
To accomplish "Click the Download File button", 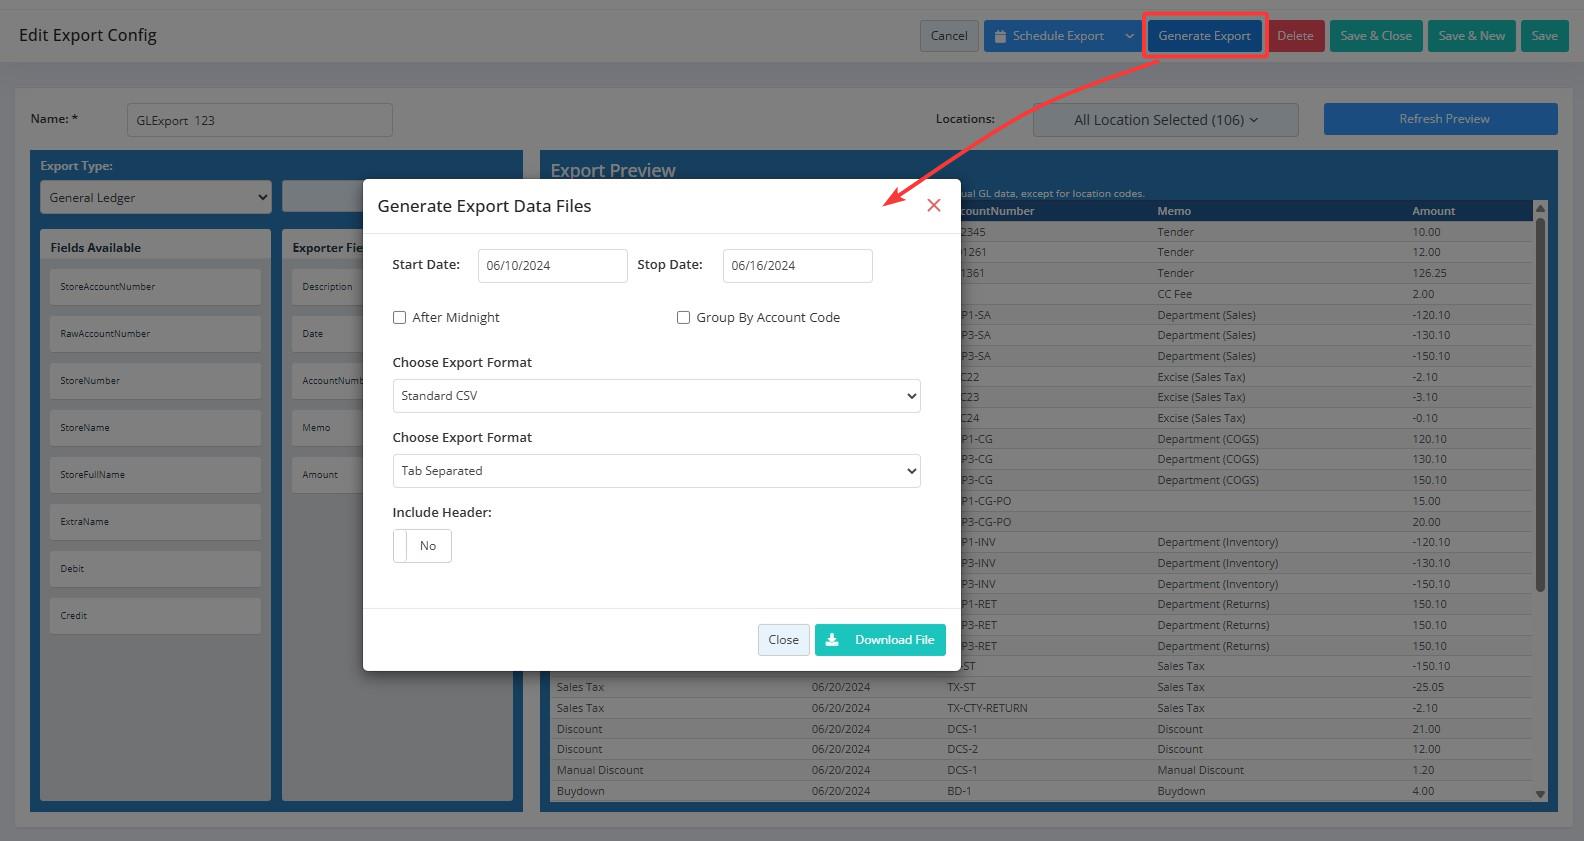I will click(x=880, y=640).
